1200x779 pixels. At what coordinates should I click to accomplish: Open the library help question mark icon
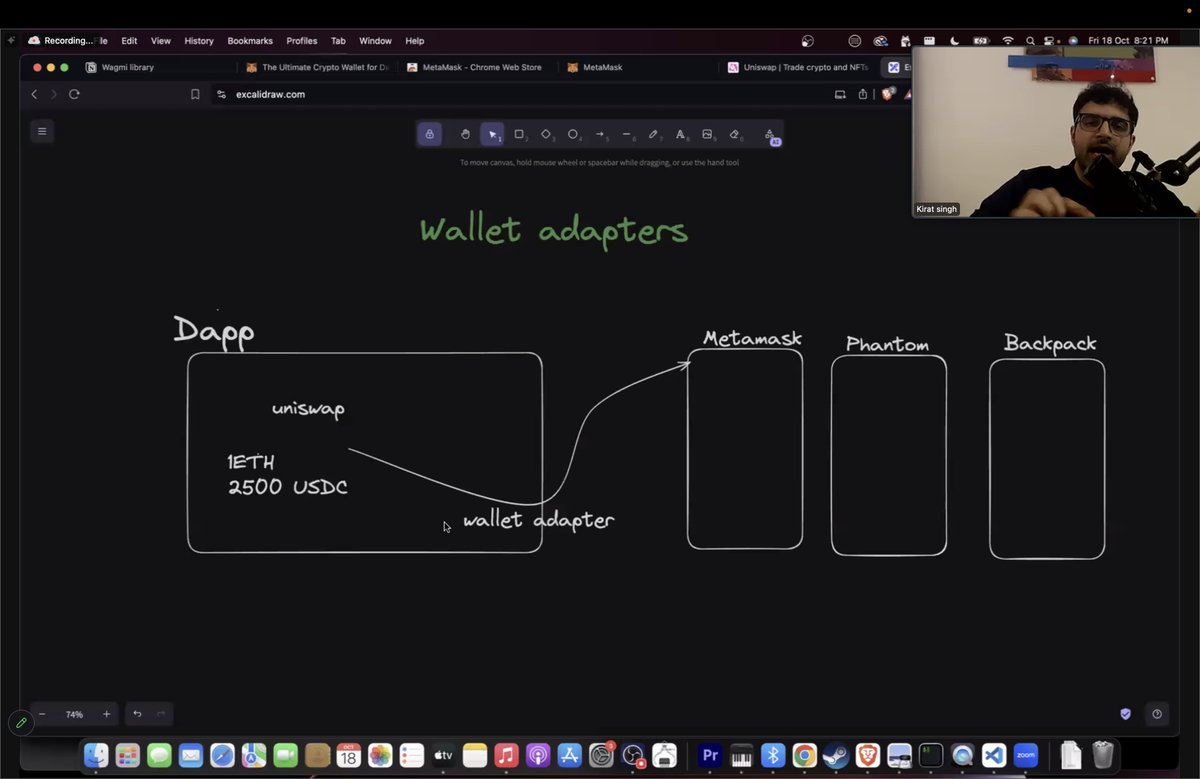click(1157, 714)
